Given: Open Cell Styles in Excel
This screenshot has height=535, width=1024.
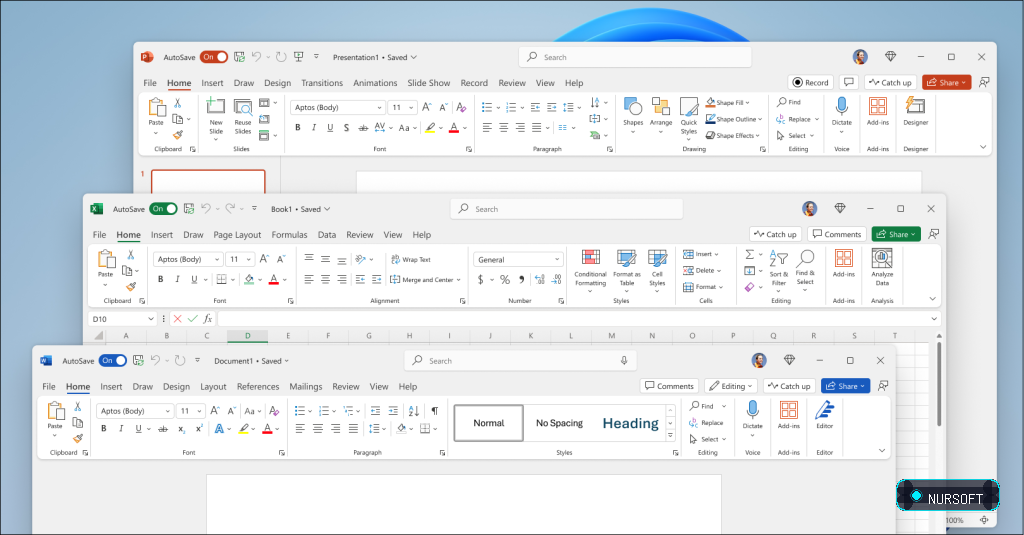Looking at the screenshot, I should click(x=657, y=270).
